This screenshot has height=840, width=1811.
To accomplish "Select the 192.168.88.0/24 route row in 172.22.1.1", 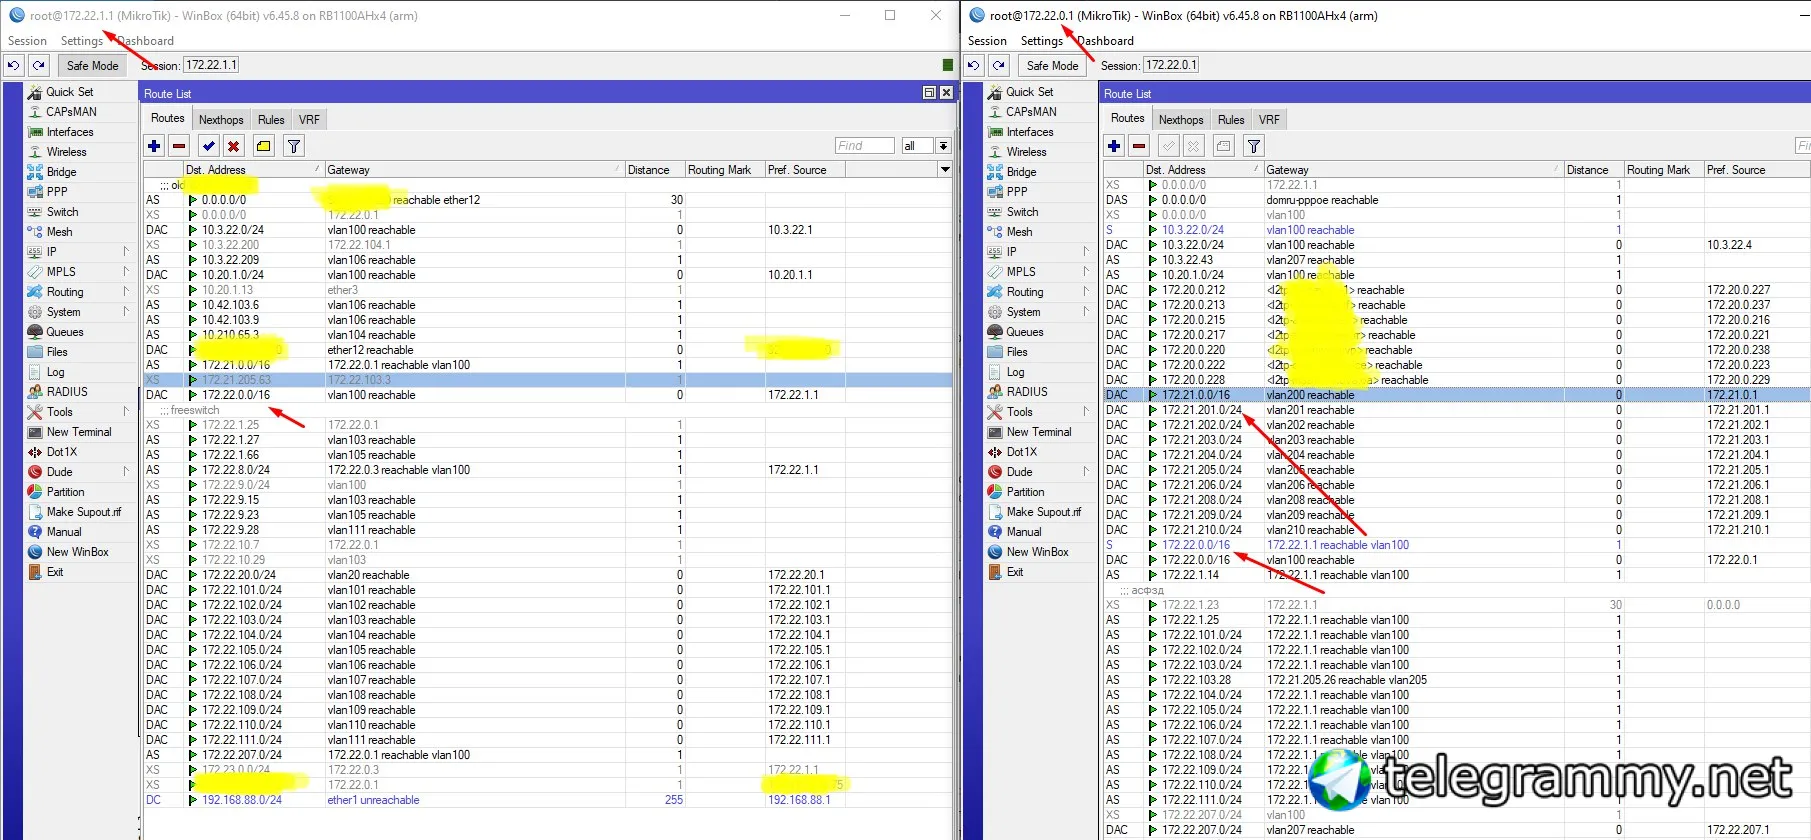I will (x=548, y=800).
